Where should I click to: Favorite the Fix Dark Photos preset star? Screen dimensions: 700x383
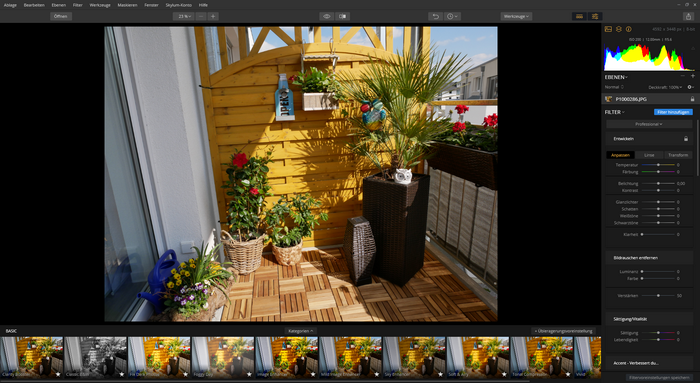click(185, 374)
